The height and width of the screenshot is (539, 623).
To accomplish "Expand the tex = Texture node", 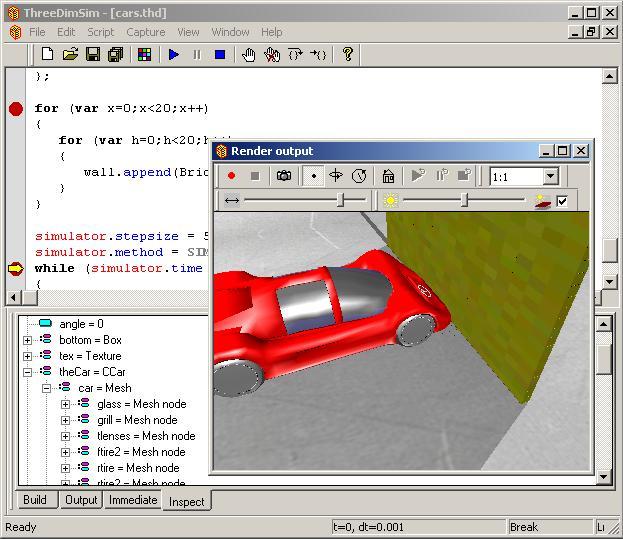I will pyautogui.click(x=27, y=356).
